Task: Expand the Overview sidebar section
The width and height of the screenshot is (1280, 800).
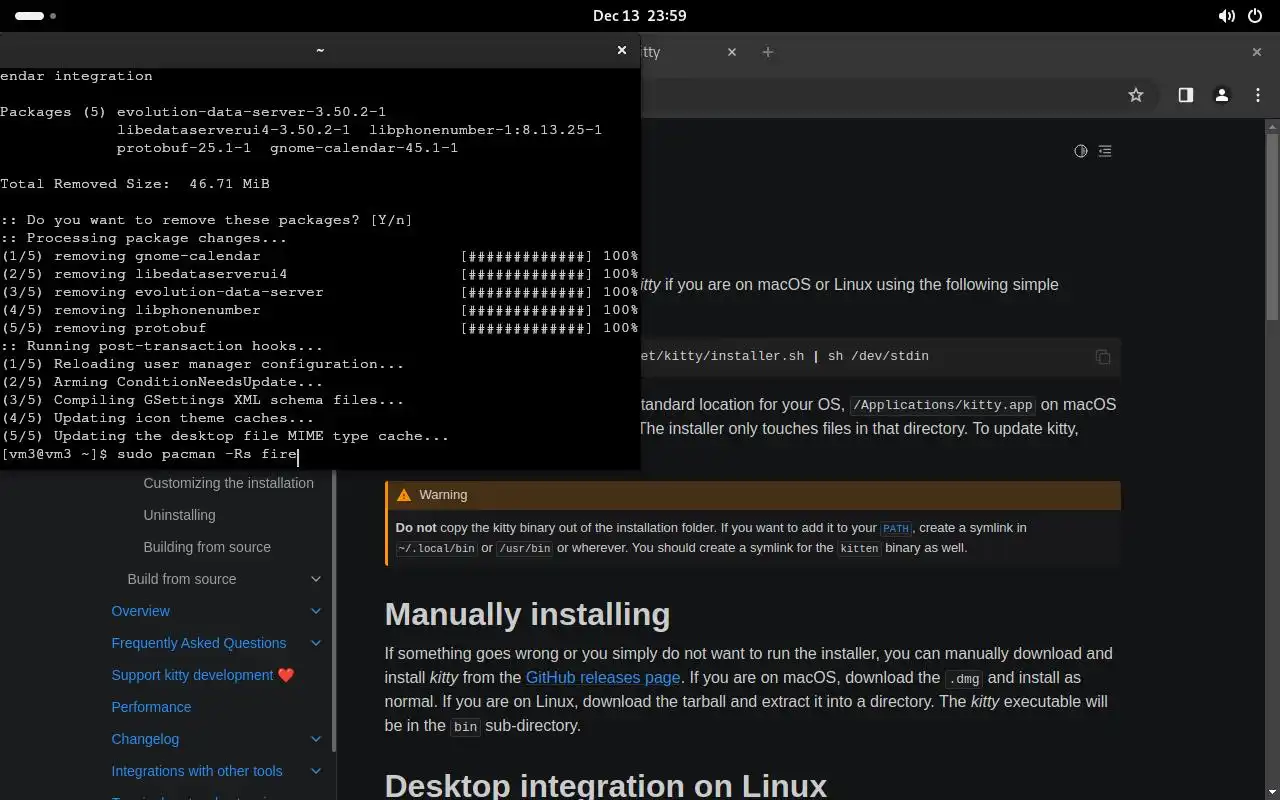Action: [x=316, y=611]
